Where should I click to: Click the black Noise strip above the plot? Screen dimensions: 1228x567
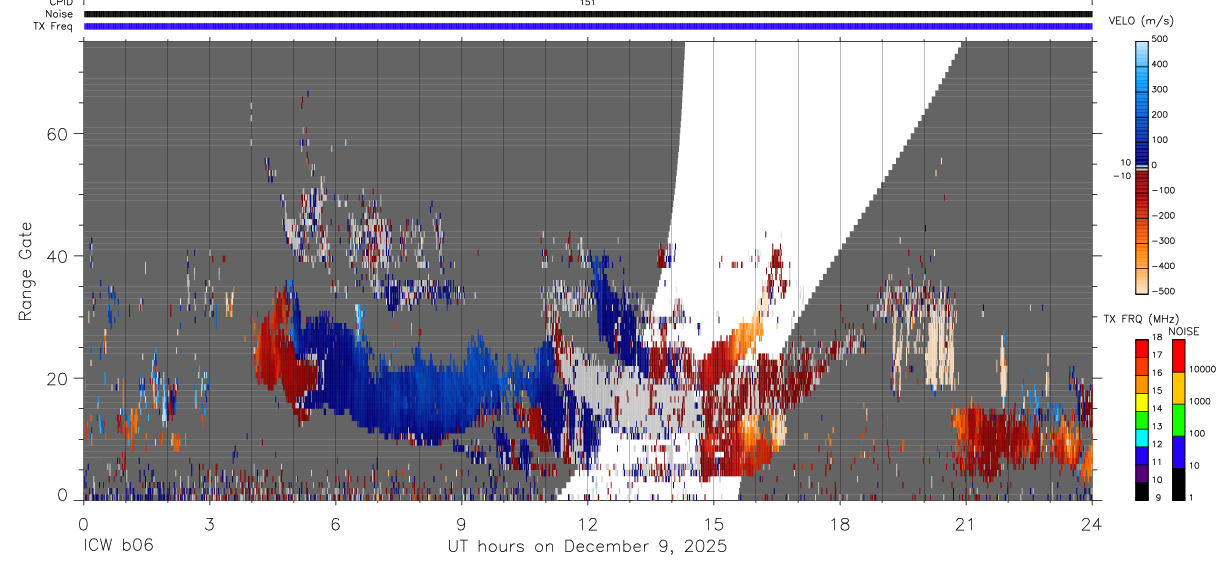pyautogui.click(x=587, y=14)
